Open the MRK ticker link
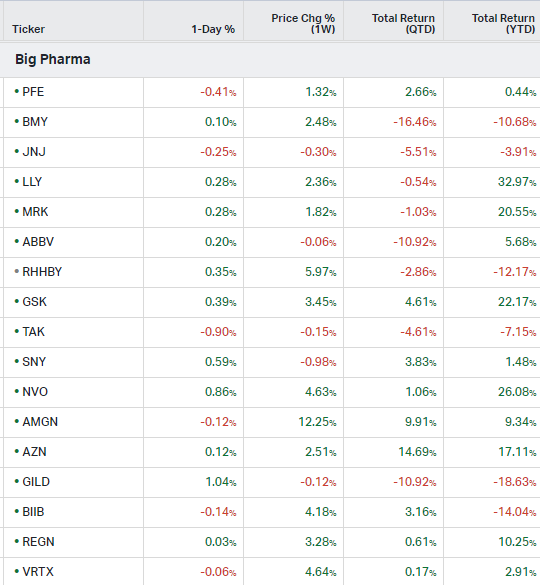 pyautogui.click(x=35, y=212)
